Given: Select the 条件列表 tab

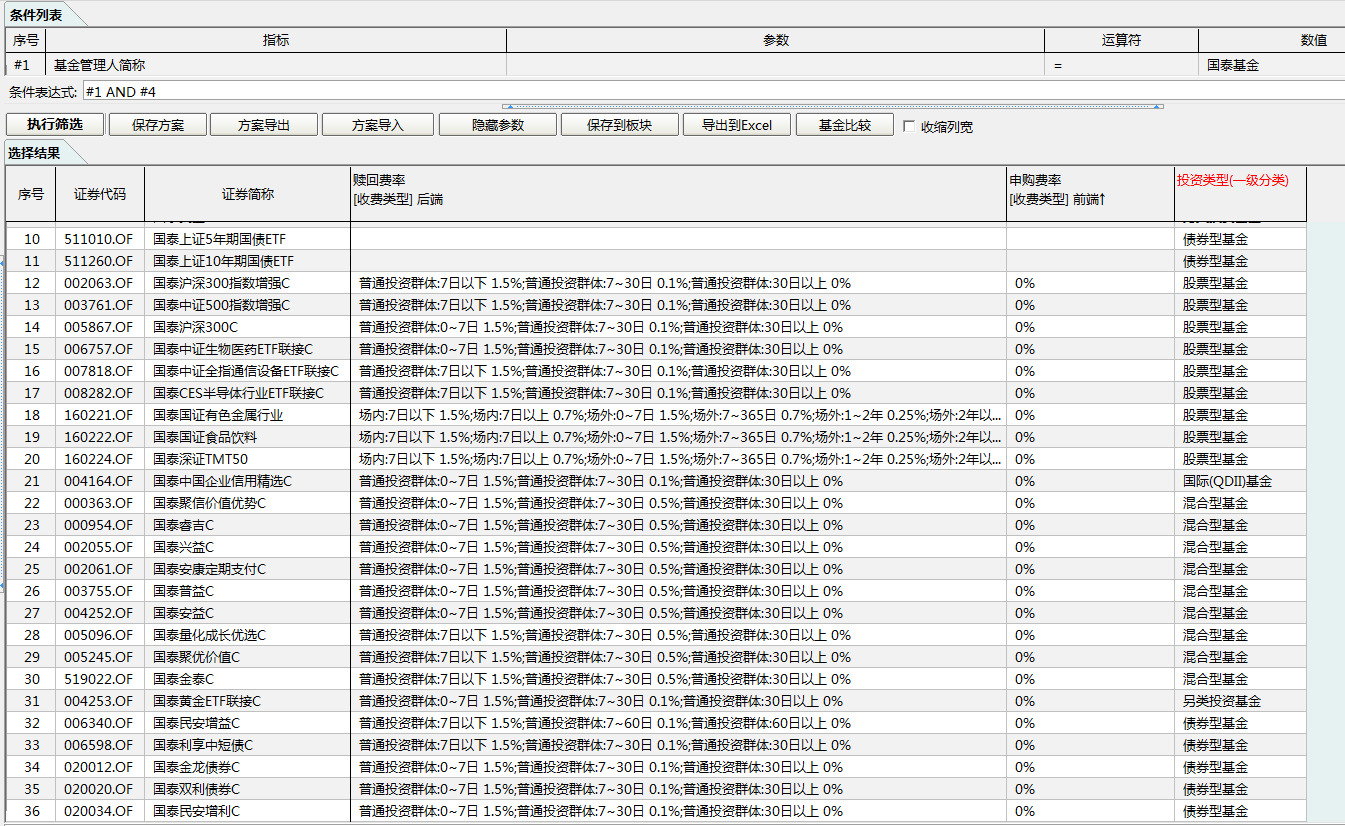Looking at the screenshot, I should 36,14.
